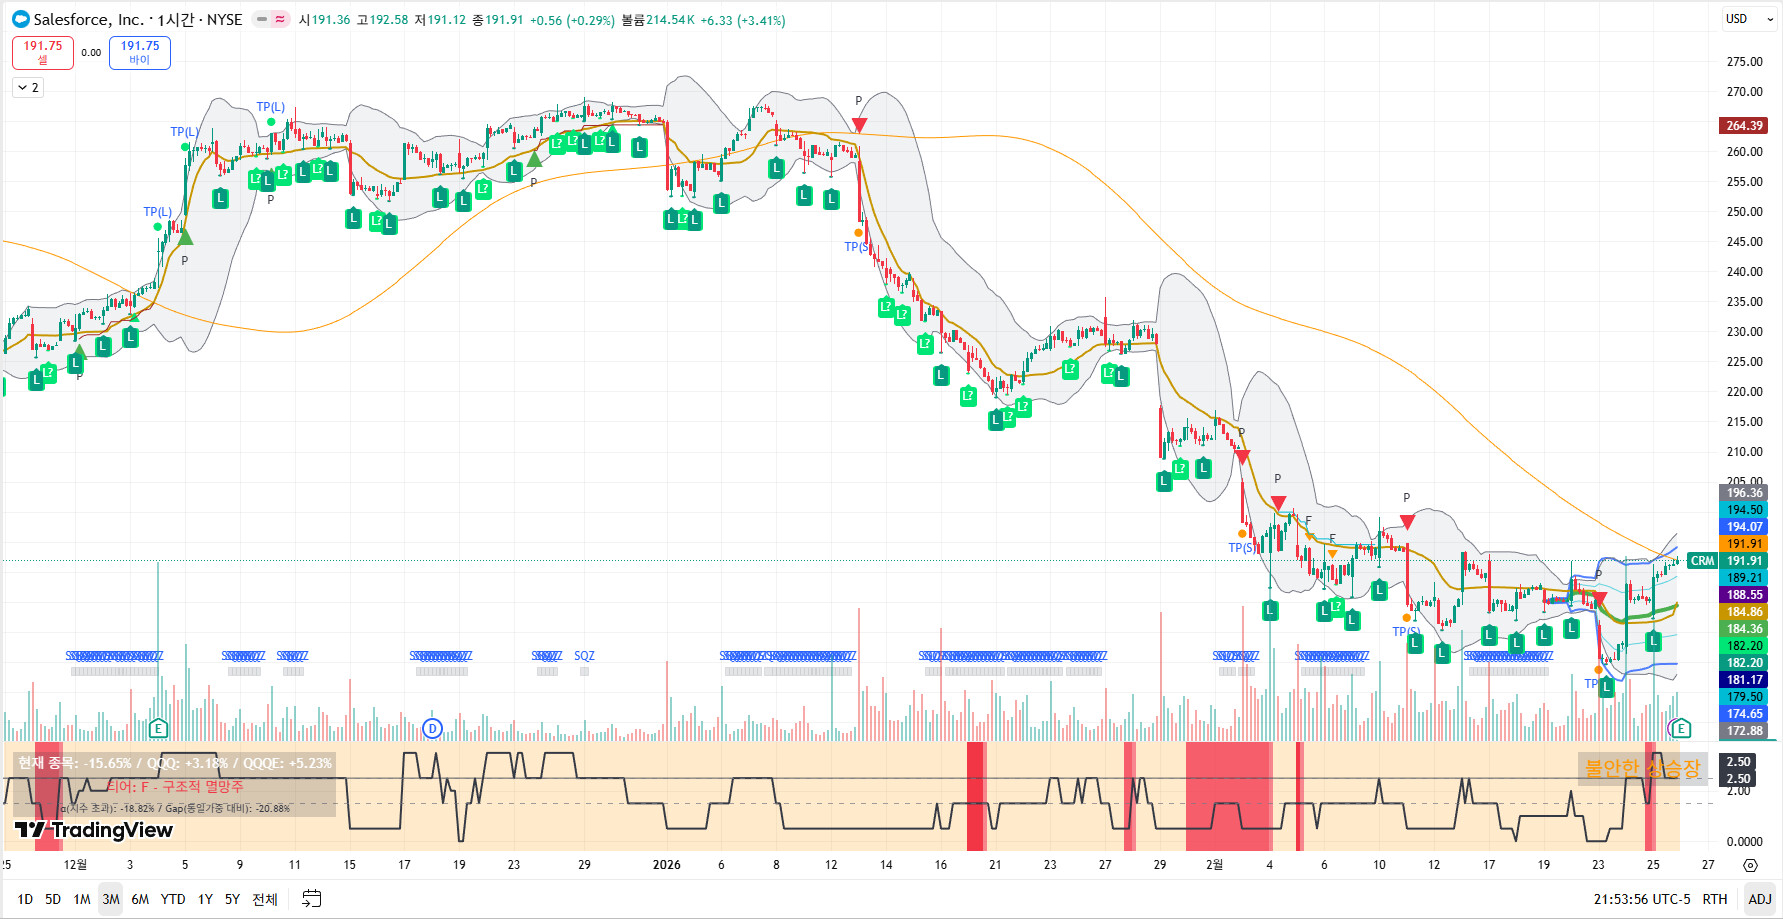
Task: Click the navy 181.17 price label
Action: [x=1744, y=680]
